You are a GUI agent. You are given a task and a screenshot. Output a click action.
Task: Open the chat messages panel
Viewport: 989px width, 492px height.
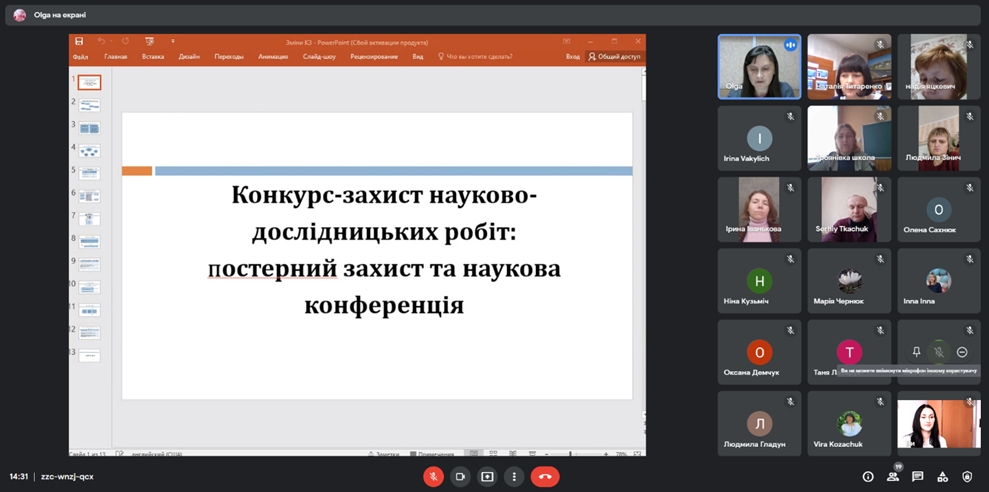pos(917,477)
